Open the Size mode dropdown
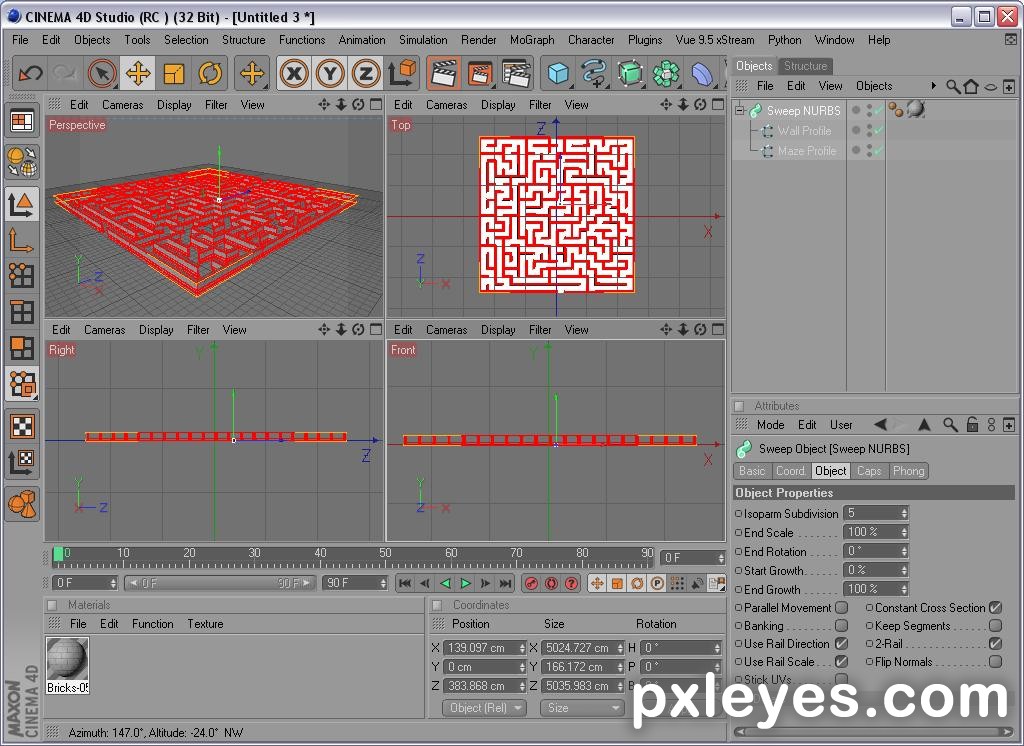Screen dimensions: 1024x746 [x=581, y=707]
